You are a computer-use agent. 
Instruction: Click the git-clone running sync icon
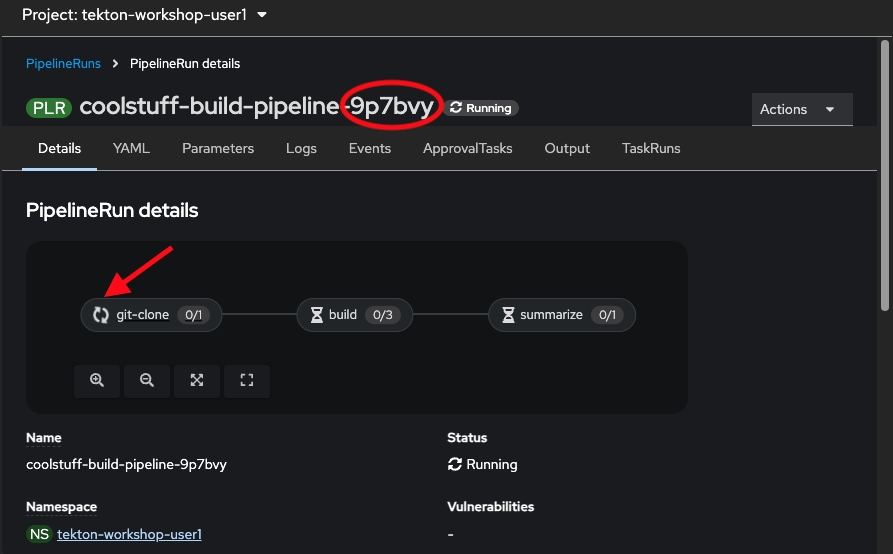tap(101, 315)
